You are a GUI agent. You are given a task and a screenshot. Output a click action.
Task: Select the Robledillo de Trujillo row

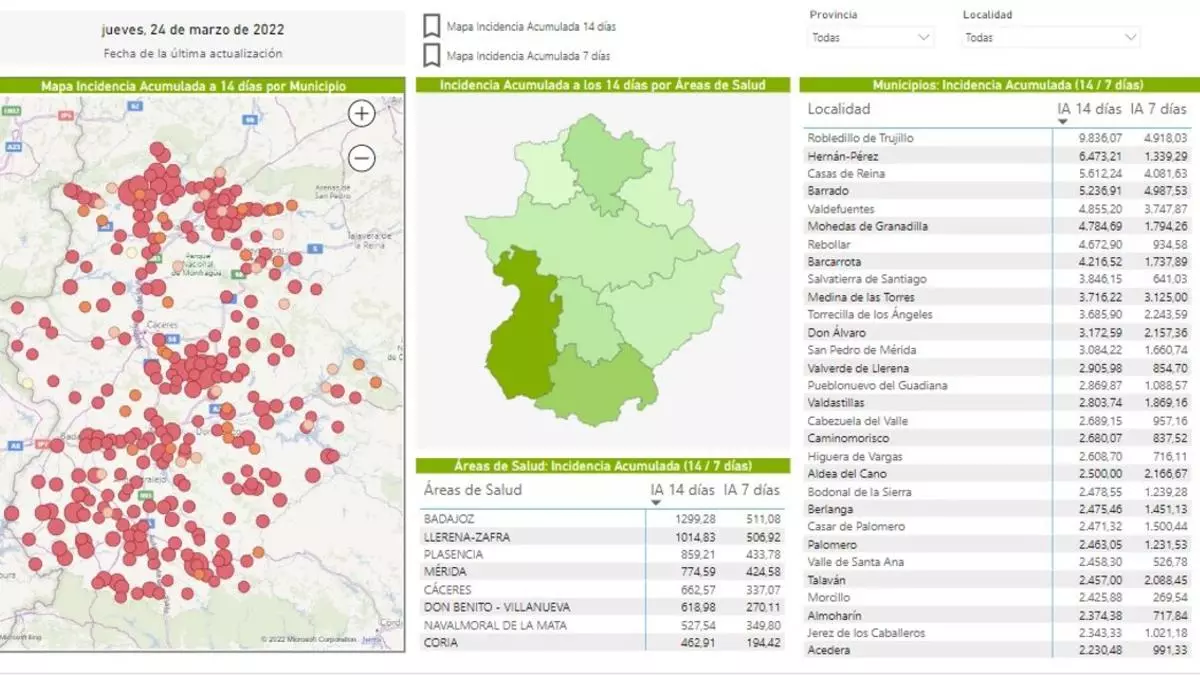860,138
